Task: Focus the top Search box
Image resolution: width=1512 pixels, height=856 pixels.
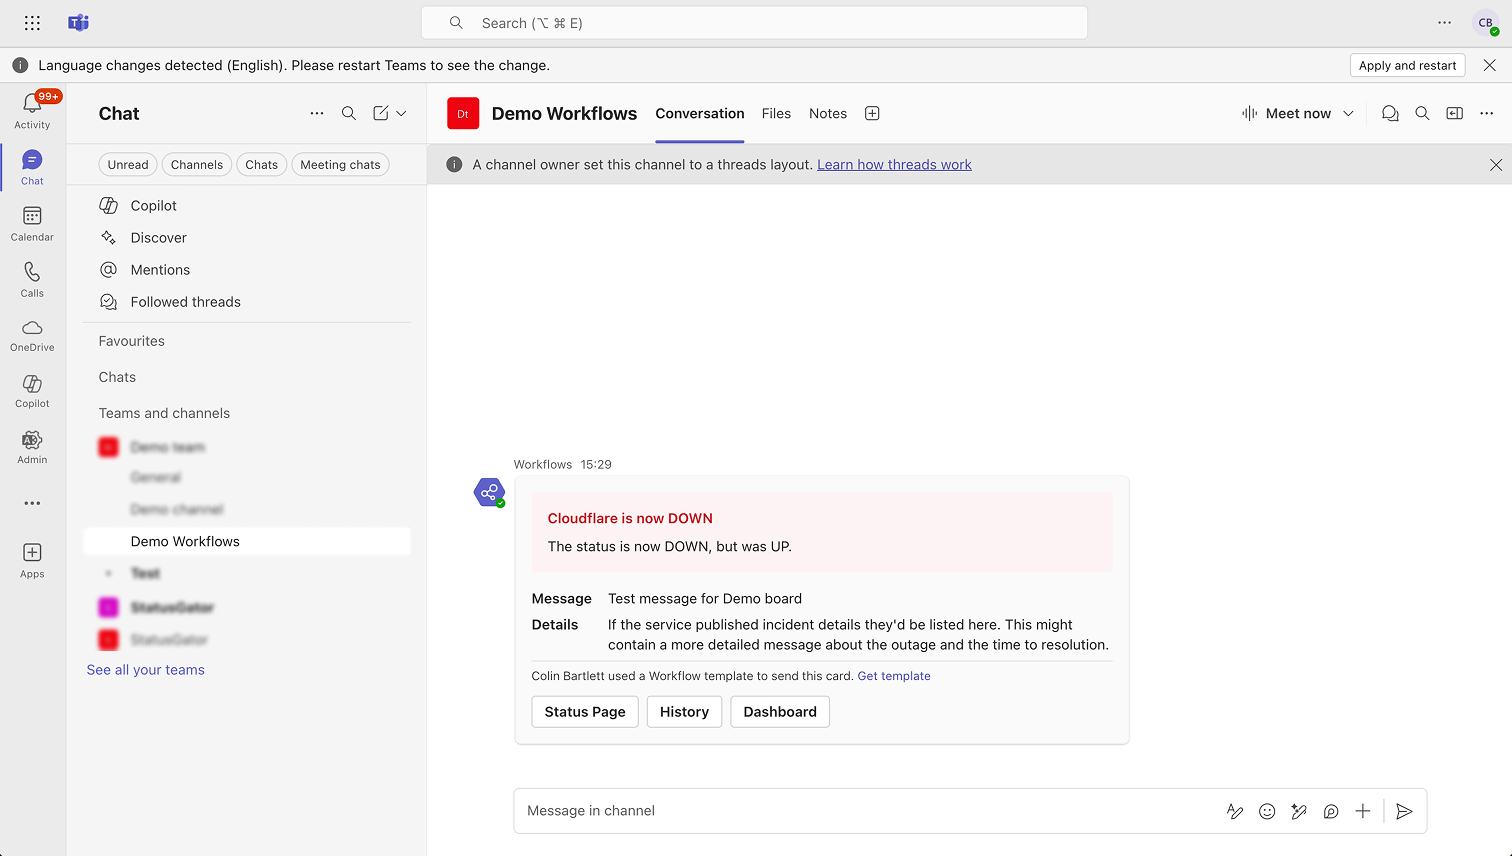Action: (x=754, y=23)
